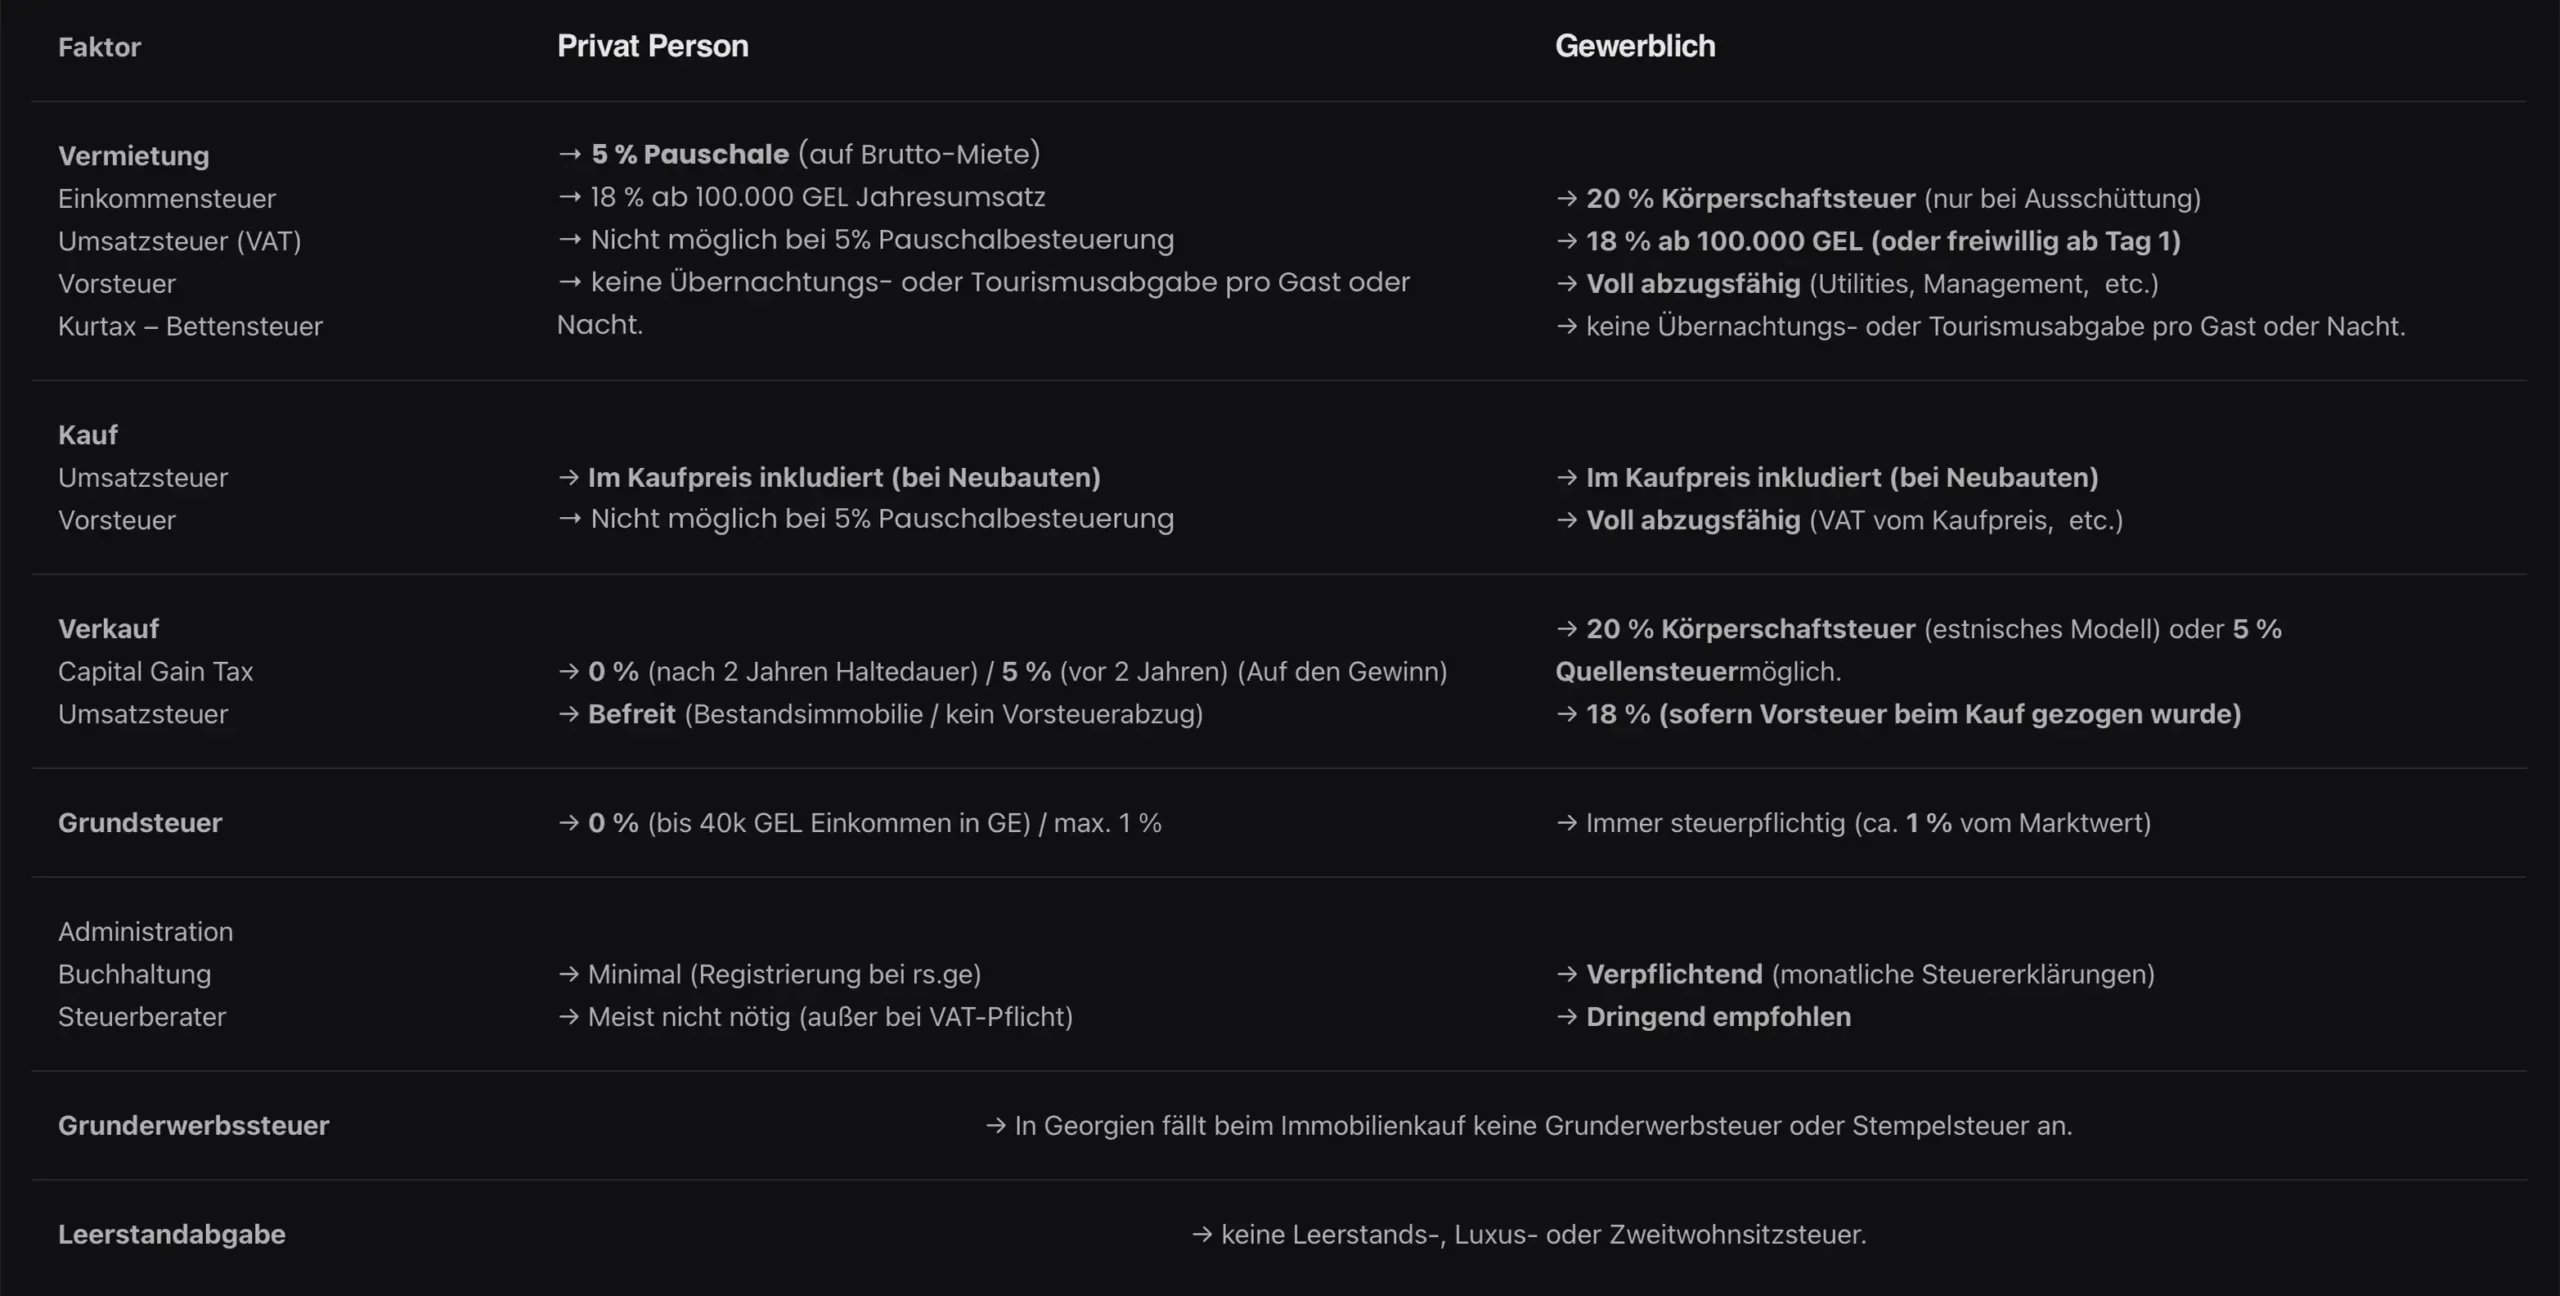This screenshot has width=2560, height=1296.
Task: Click the "Steuerberater" label
Action: (142, 1017)
